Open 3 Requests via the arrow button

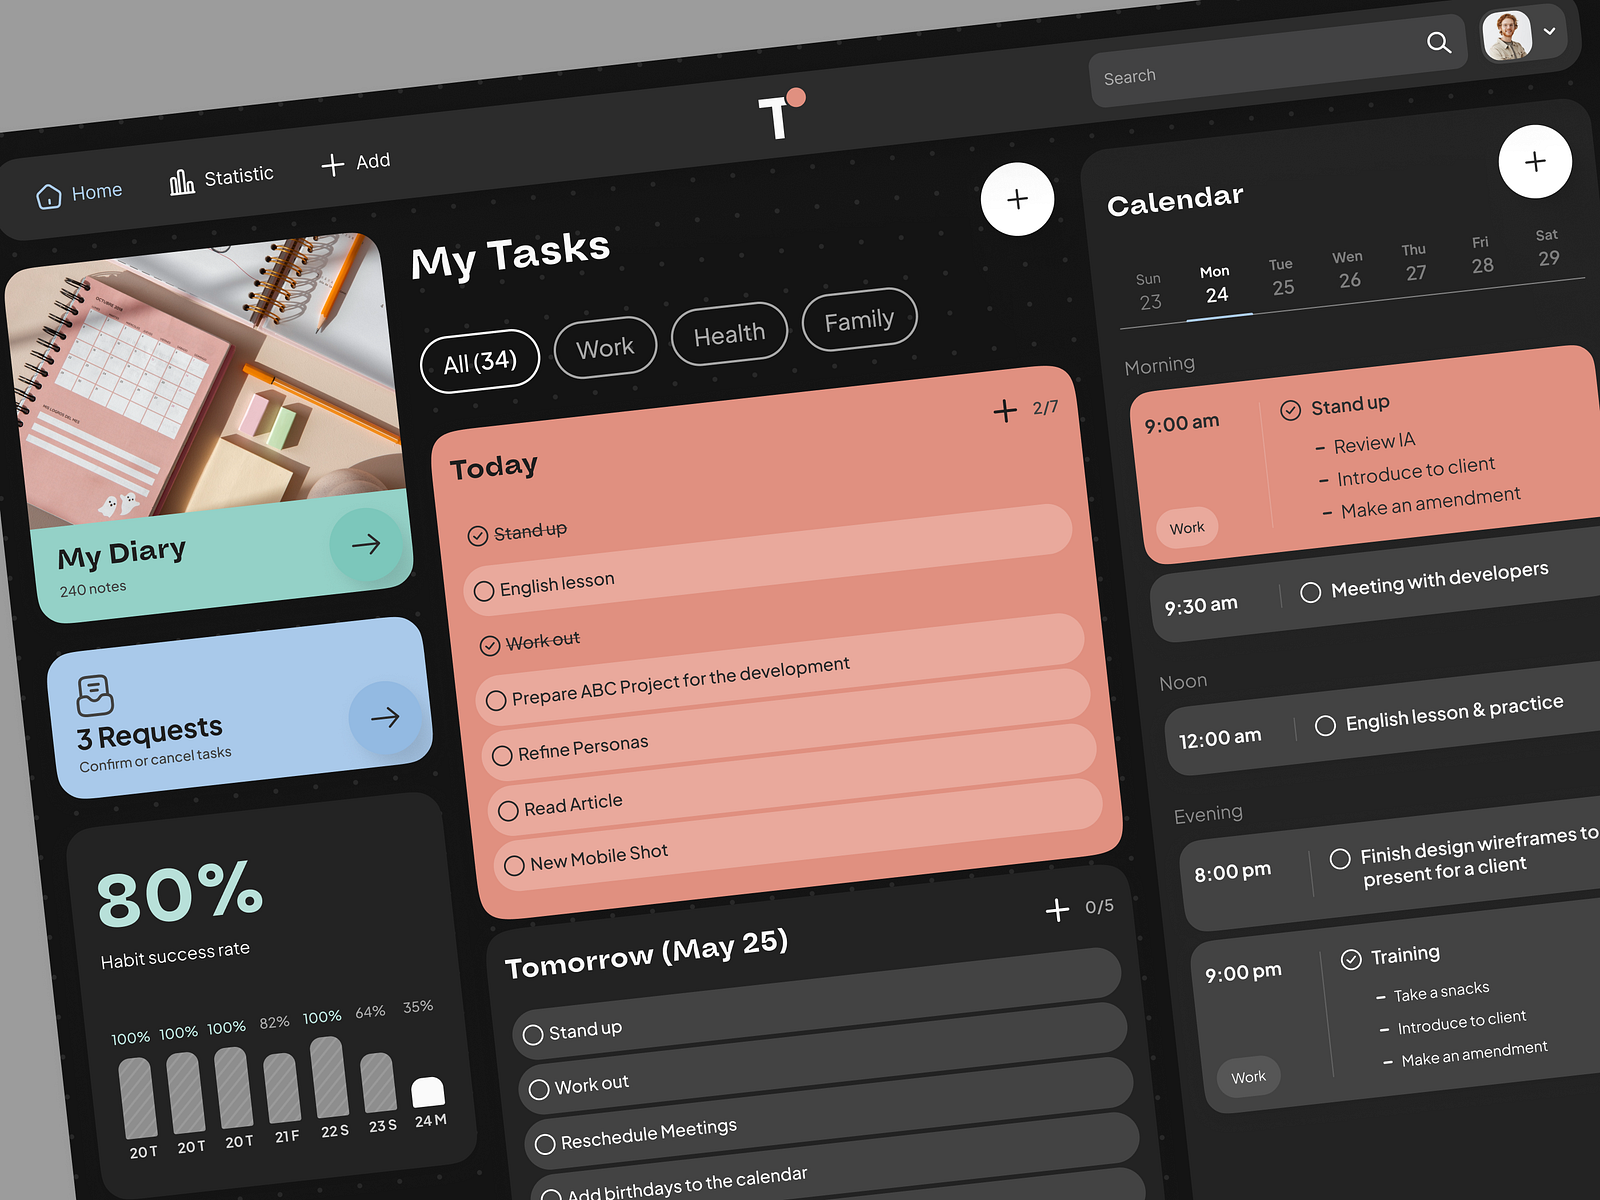tap(385, 717)
